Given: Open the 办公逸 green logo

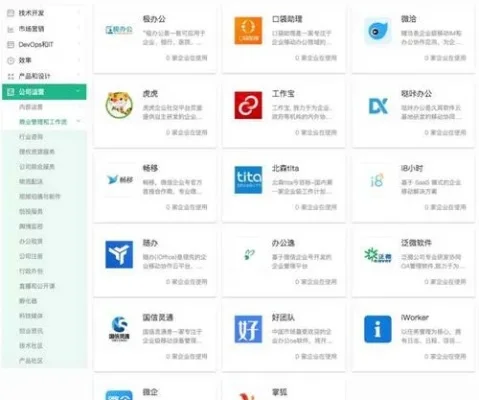Looking at the screenshot, I should pyautogui.click(x=249, y=255).
